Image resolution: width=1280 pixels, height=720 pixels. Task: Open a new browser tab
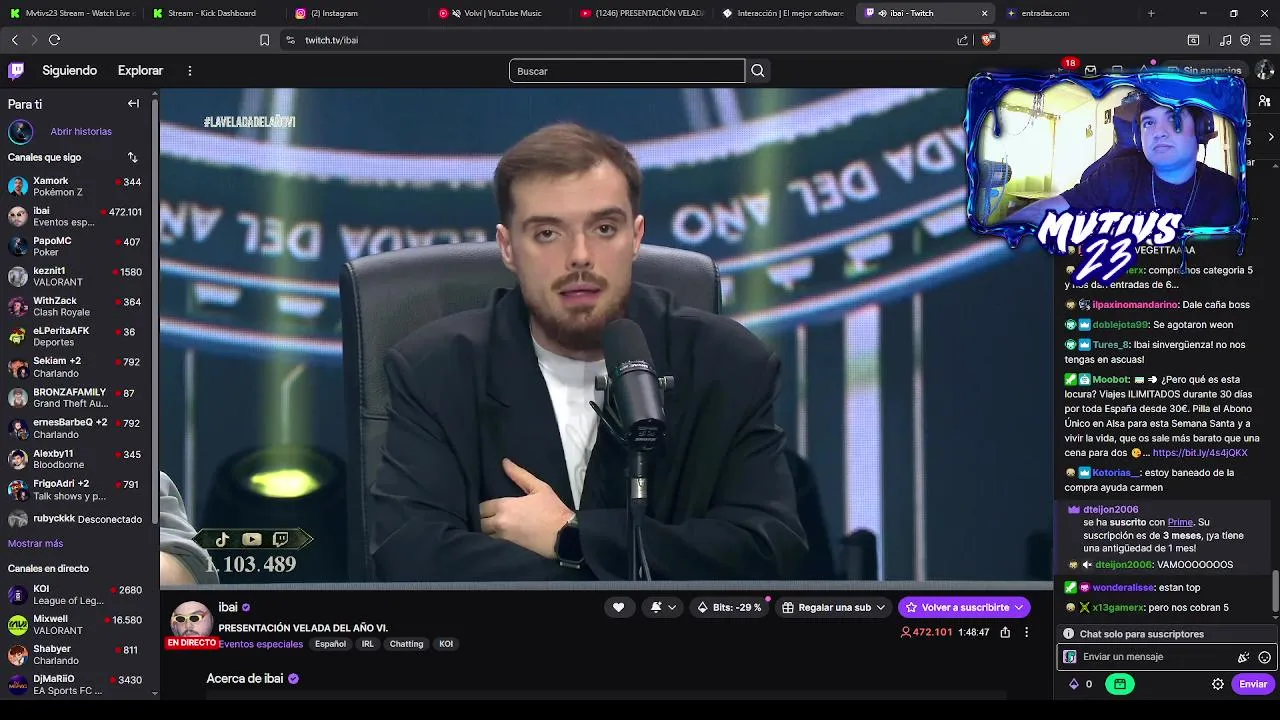(1151, 13)
